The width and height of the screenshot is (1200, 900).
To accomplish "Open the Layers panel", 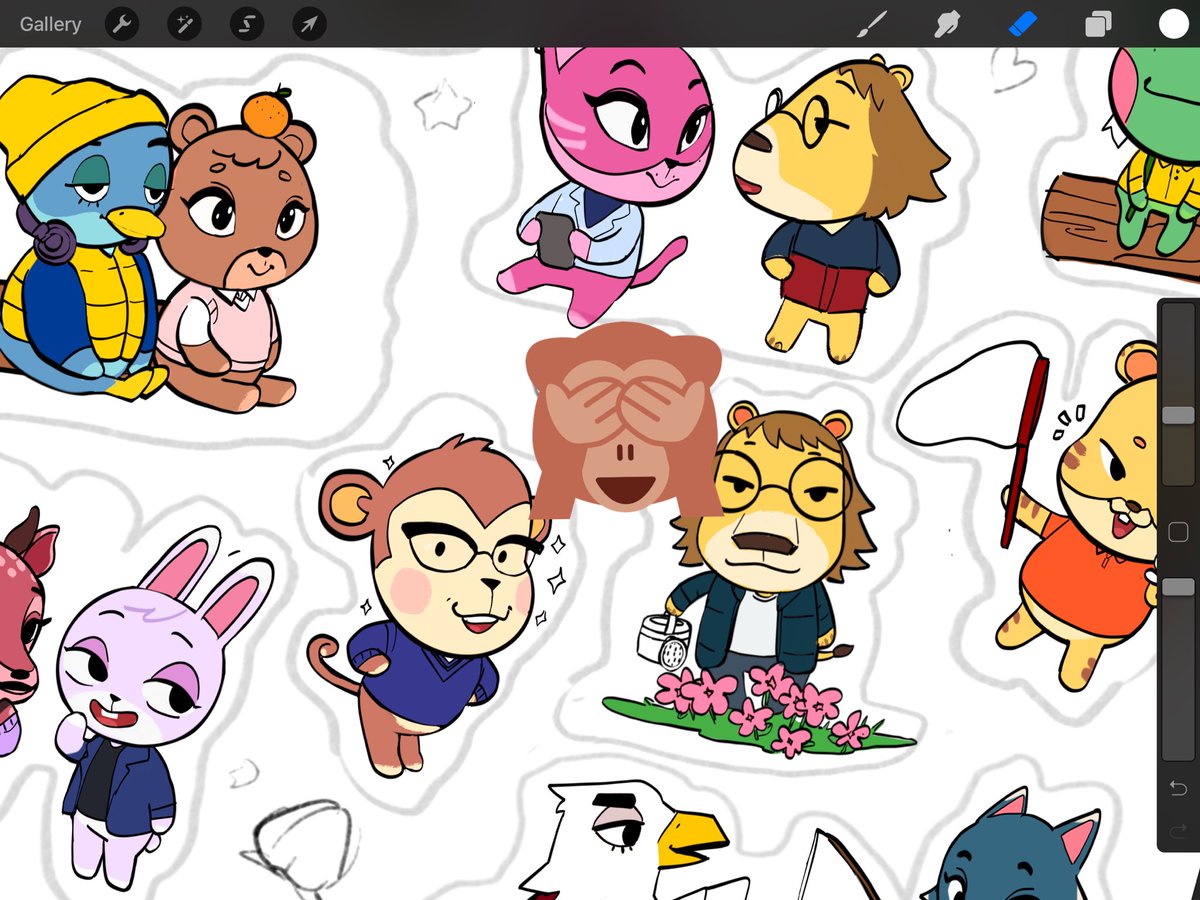I will pos(1098,24).
